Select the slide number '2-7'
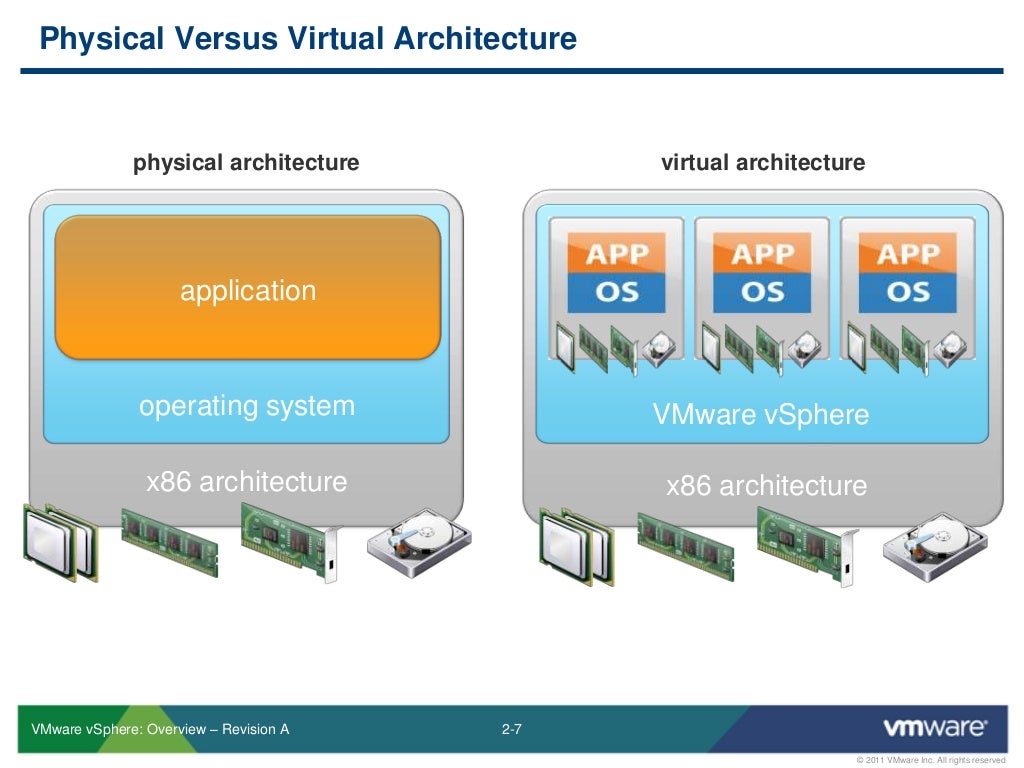Viewport: 1024px width, 768px height. coord(511,729)
